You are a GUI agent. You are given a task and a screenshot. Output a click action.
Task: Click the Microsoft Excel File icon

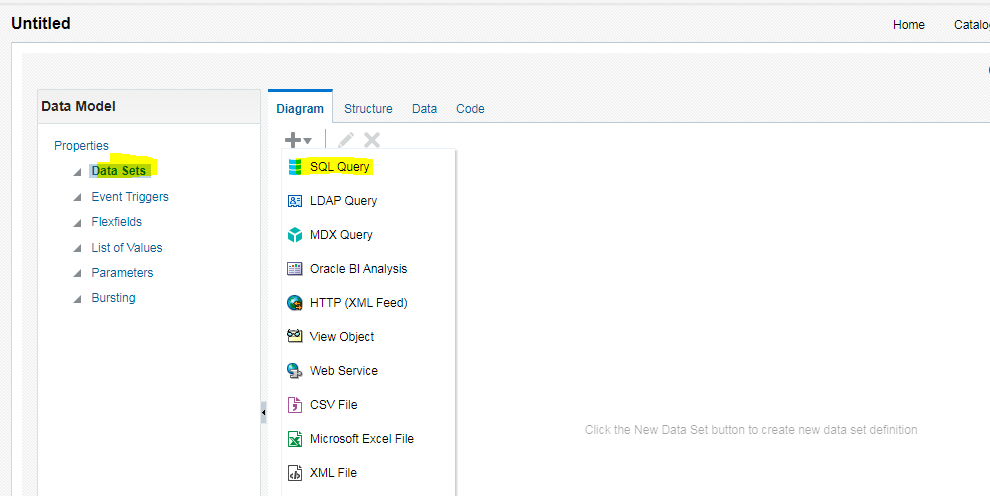295,439
